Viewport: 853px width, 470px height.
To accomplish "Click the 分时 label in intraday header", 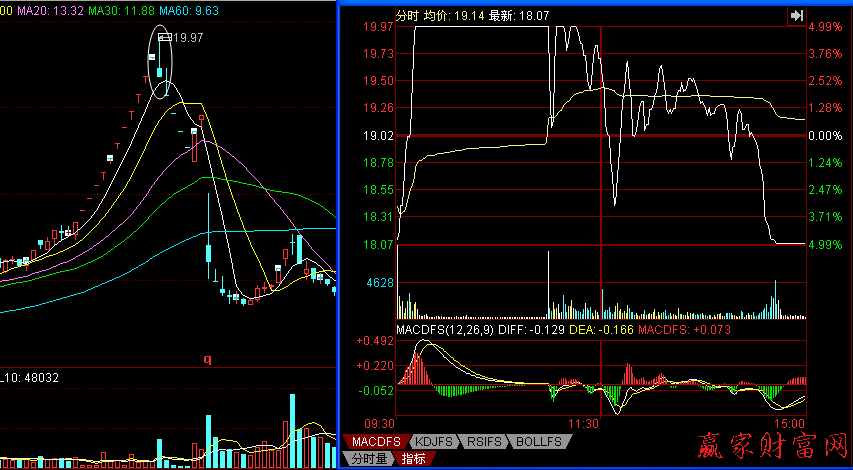I will coord(379,16).
